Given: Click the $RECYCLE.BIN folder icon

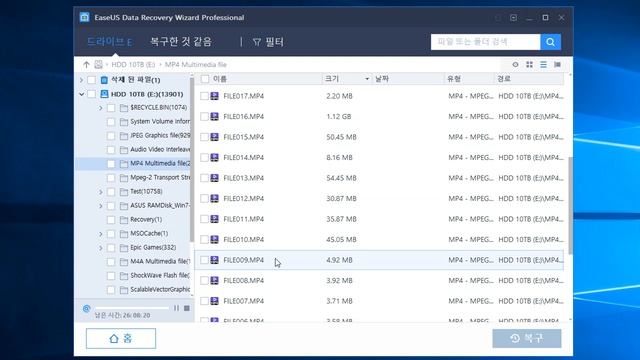Looking at the screenshot, I should 124,108.
